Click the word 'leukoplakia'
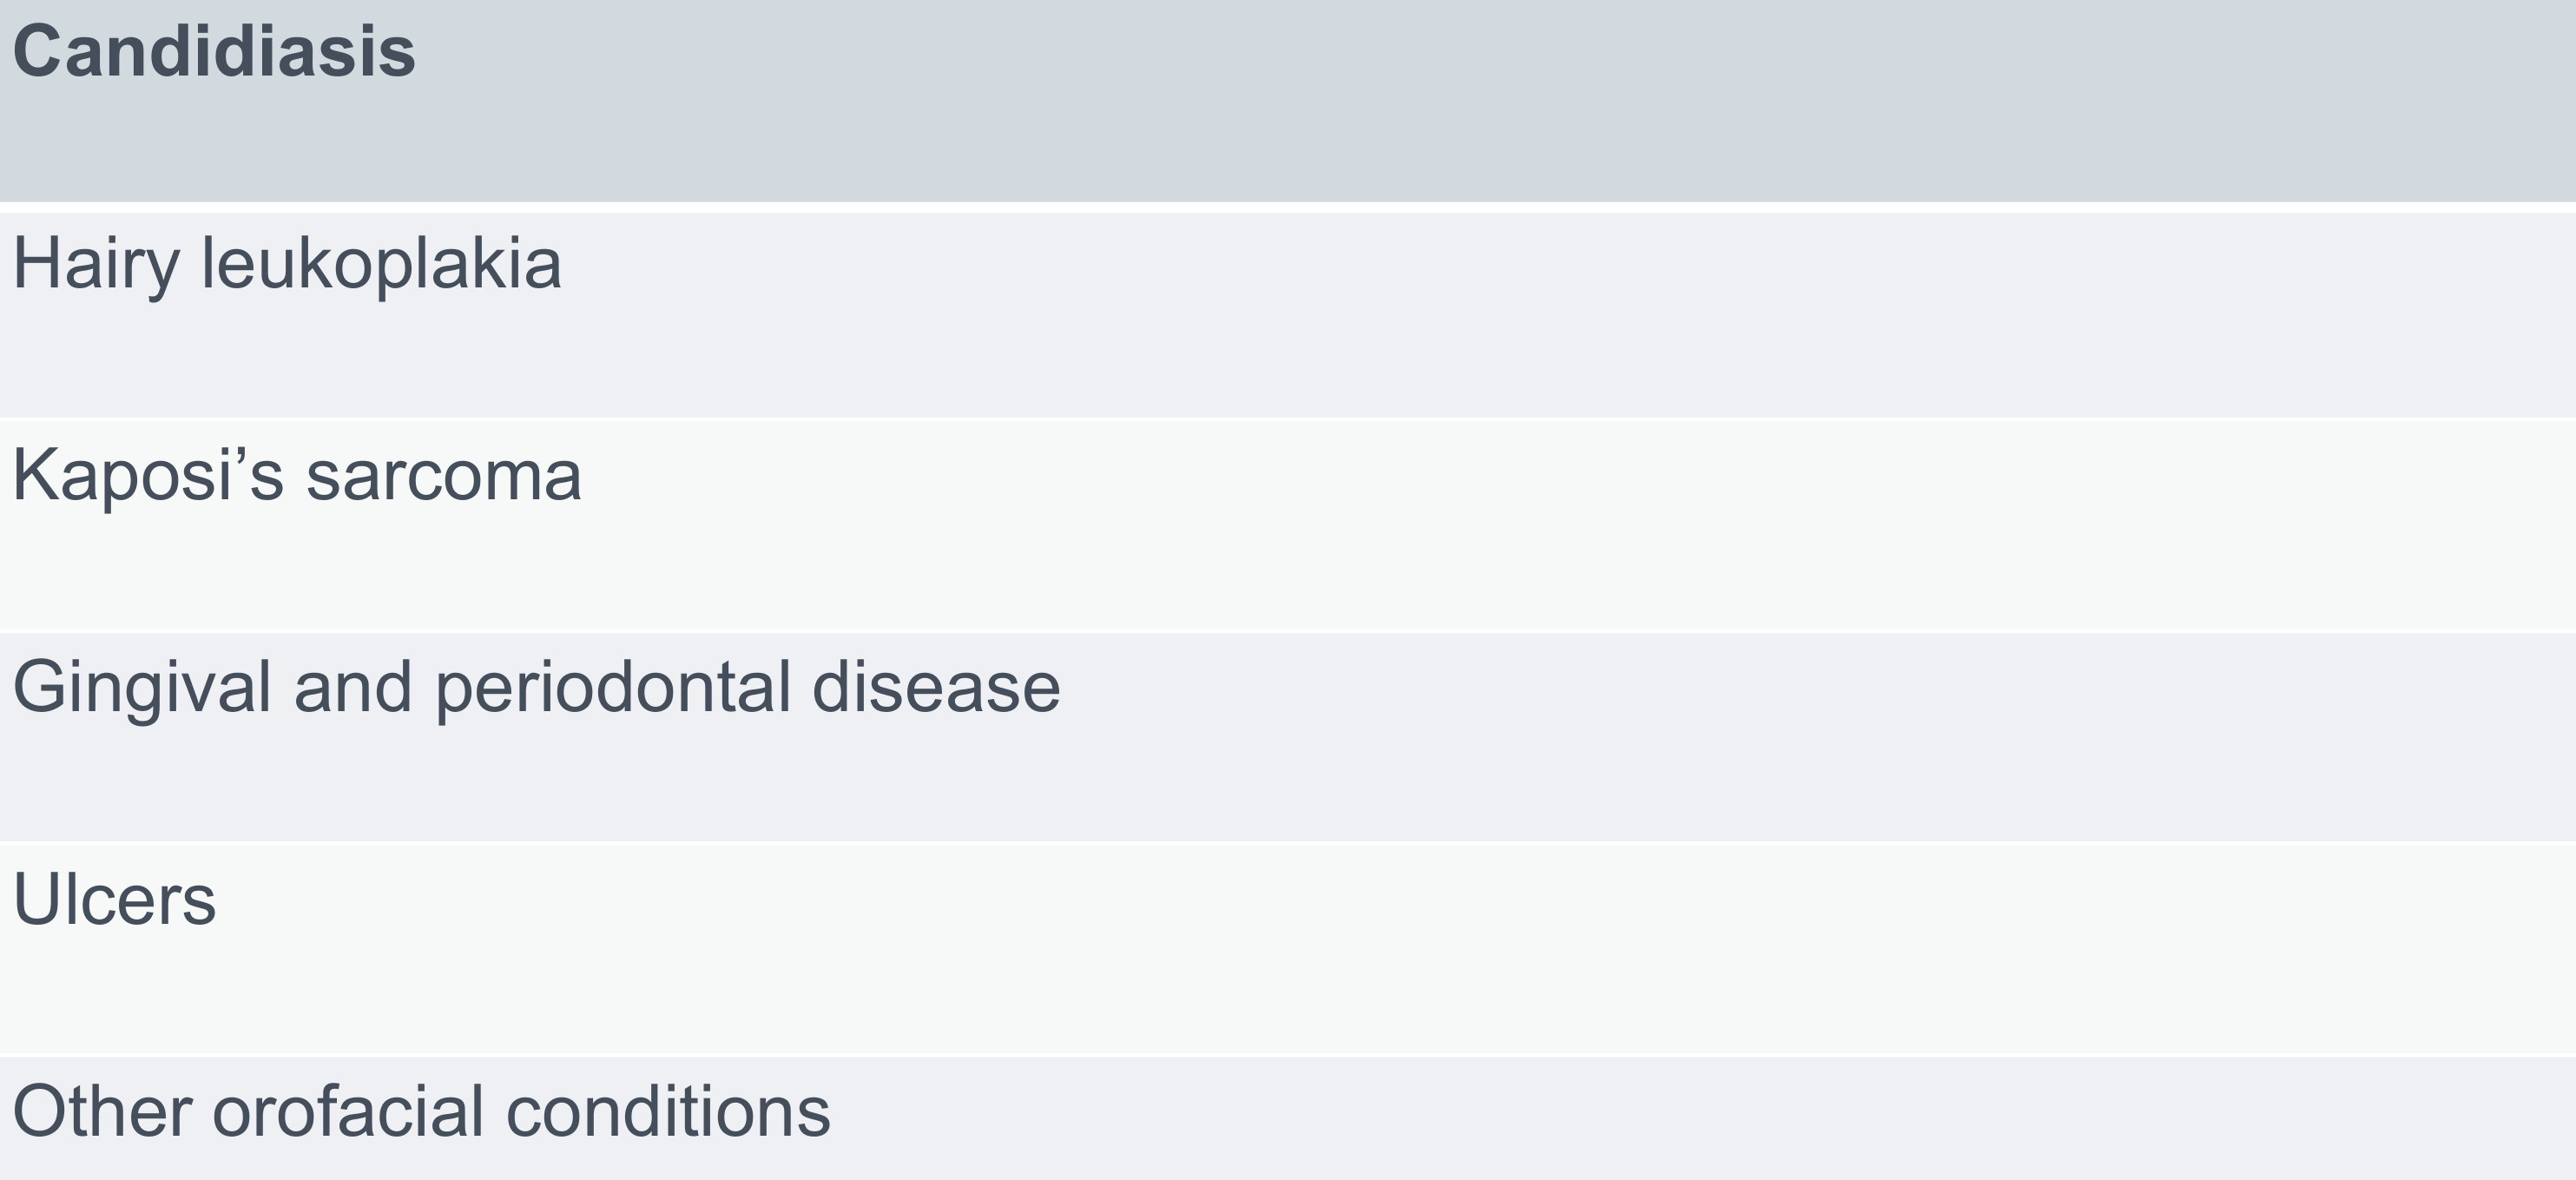Image resolution: width=2576 pixels, height=1180 pixels. pos(381,266)
